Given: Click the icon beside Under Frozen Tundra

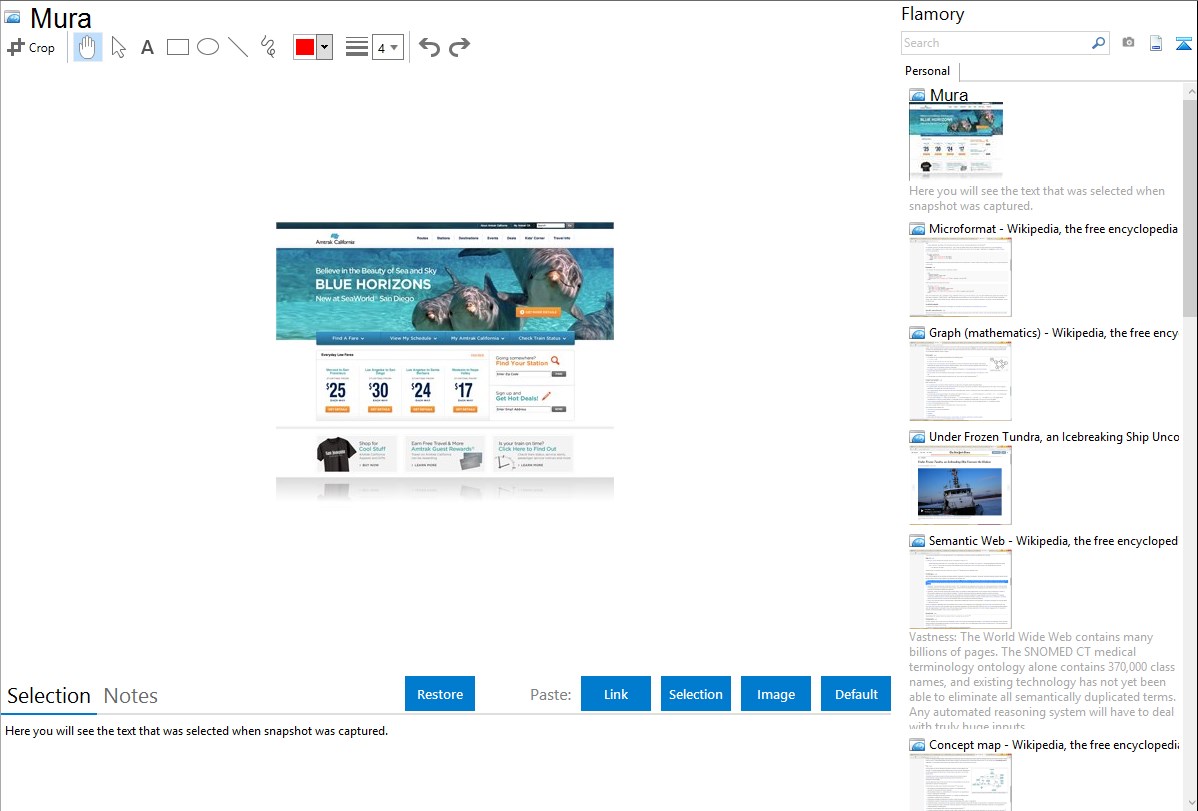Looking at the screenshot, I should [918, 437].
